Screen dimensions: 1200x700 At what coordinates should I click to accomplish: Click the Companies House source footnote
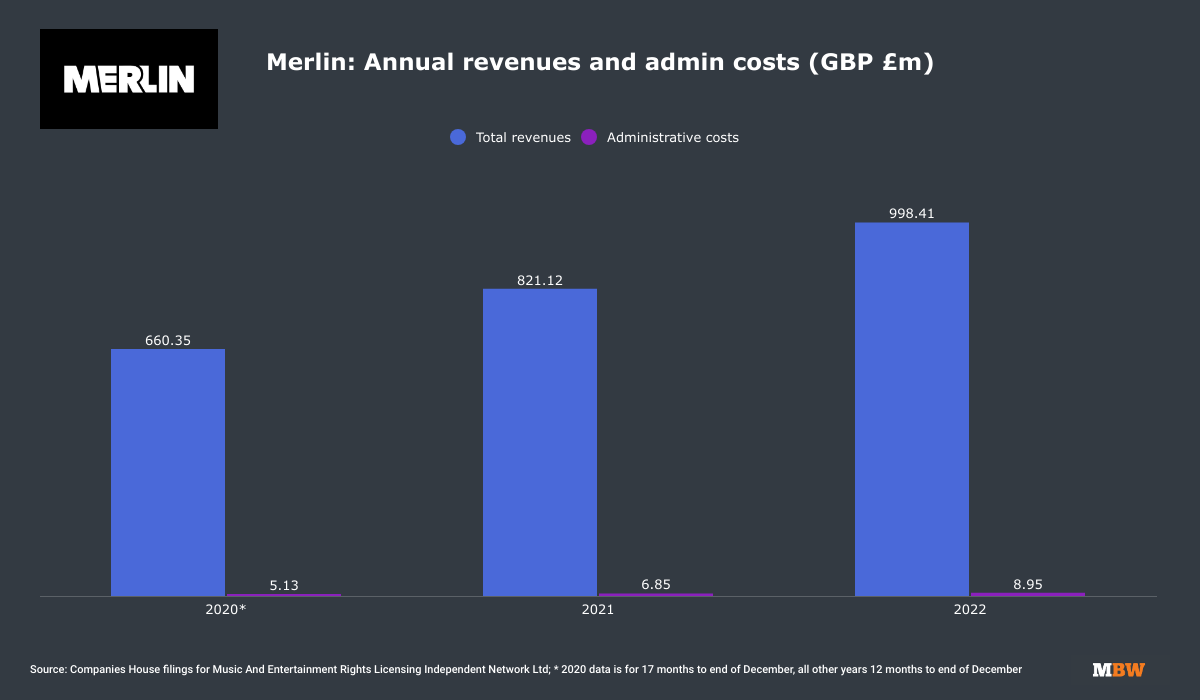(x=526, y=669)
